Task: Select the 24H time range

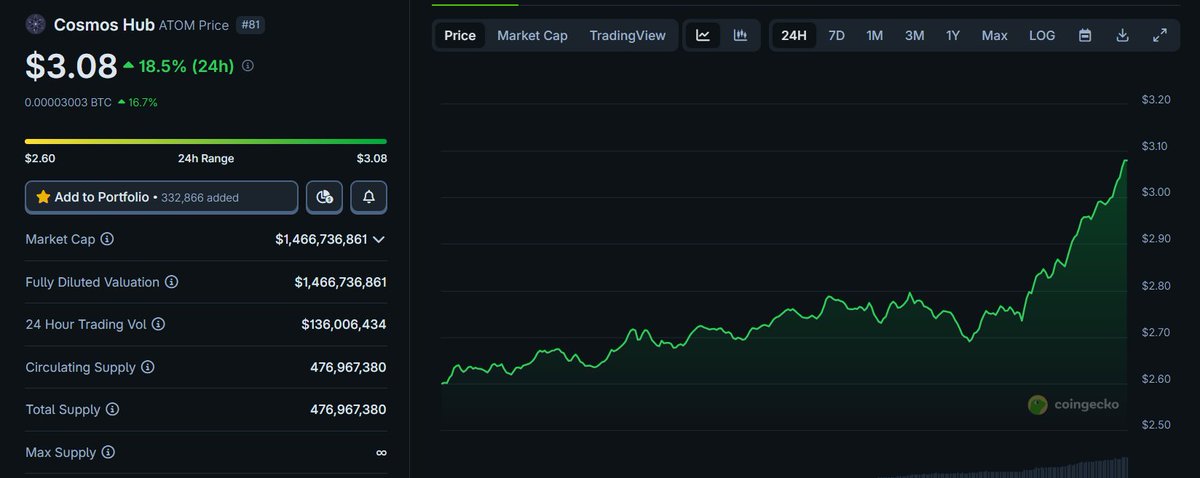Action: coord(793,35)
